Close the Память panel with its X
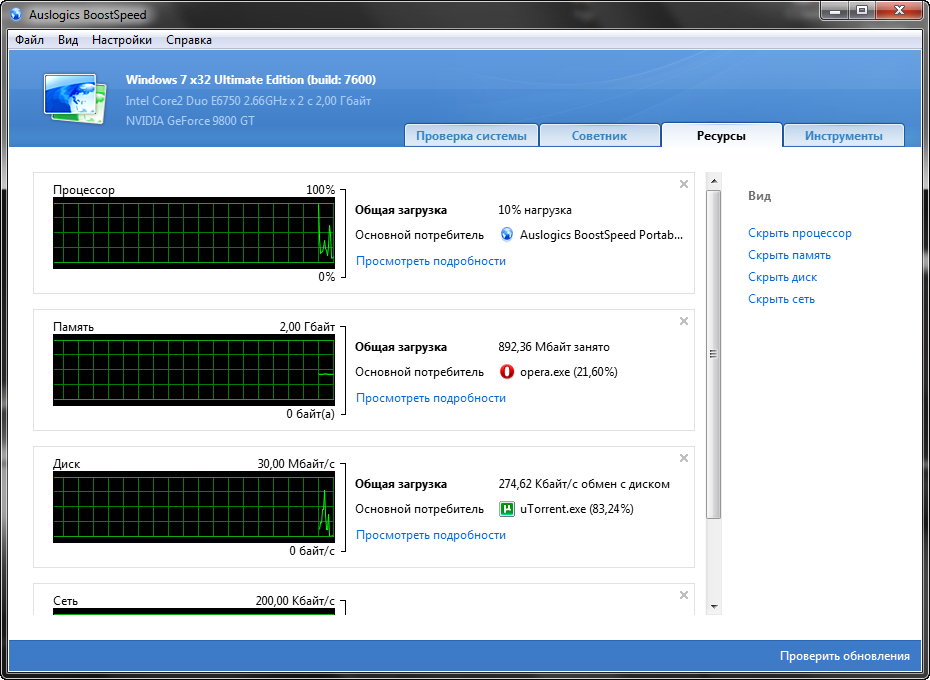 (683, 321)
